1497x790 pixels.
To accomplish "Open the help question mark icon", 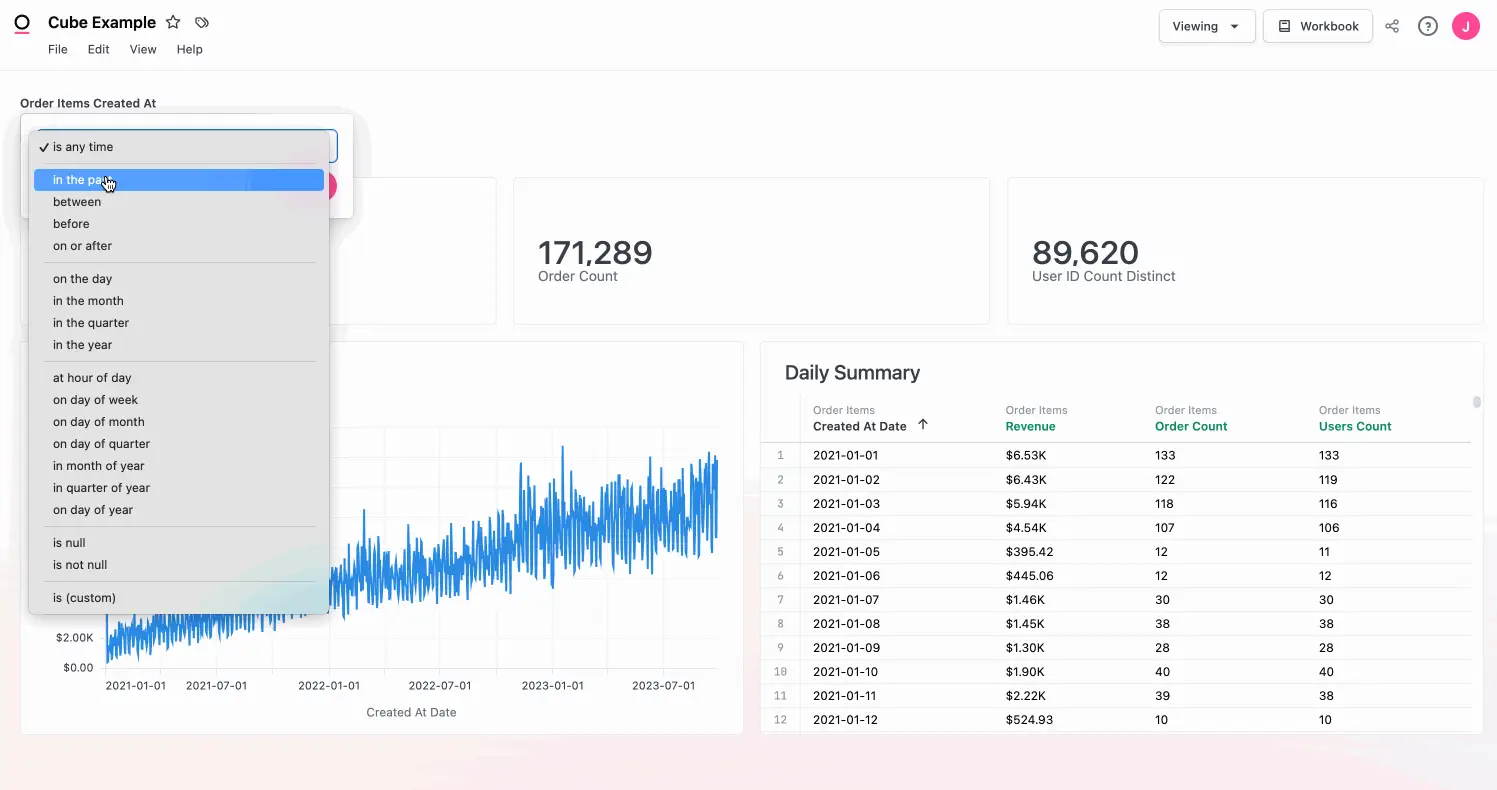I will [1428, 26].
